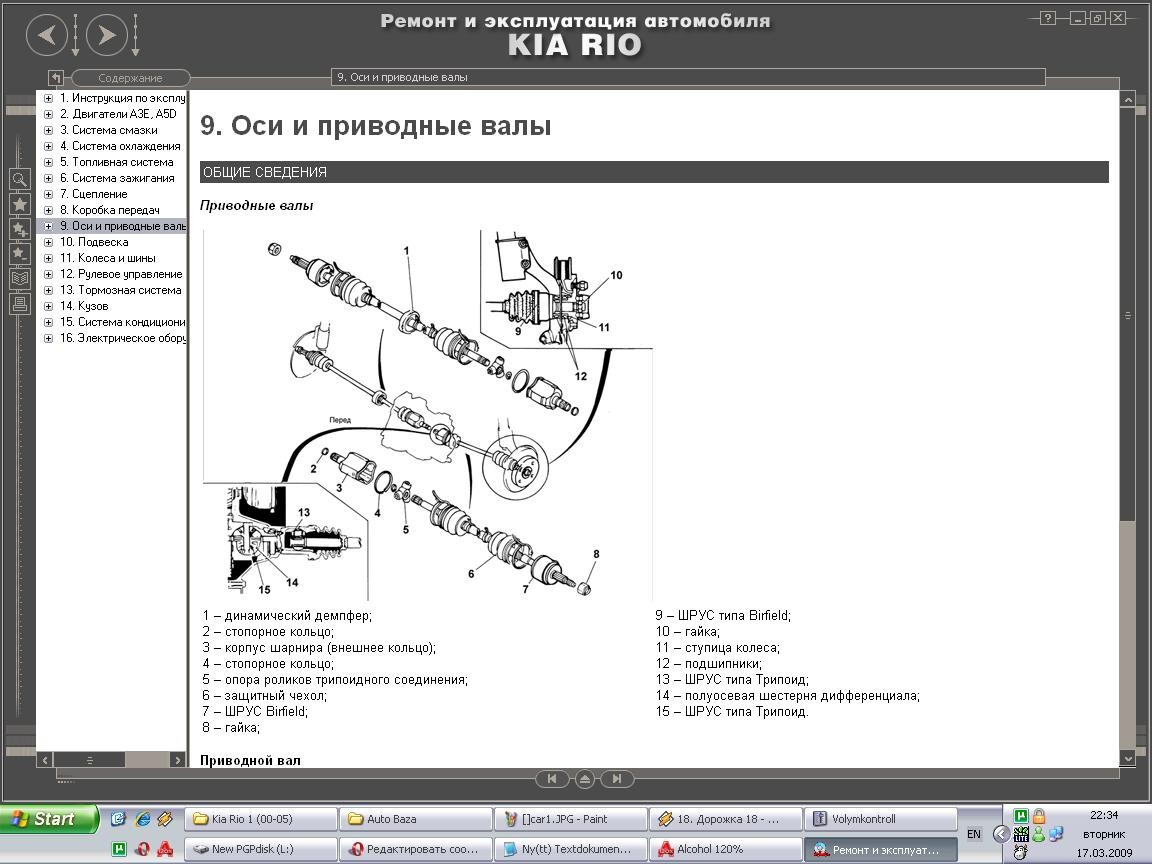
Task: Click the 'Приводные валы' subheading
Action: 256,206
